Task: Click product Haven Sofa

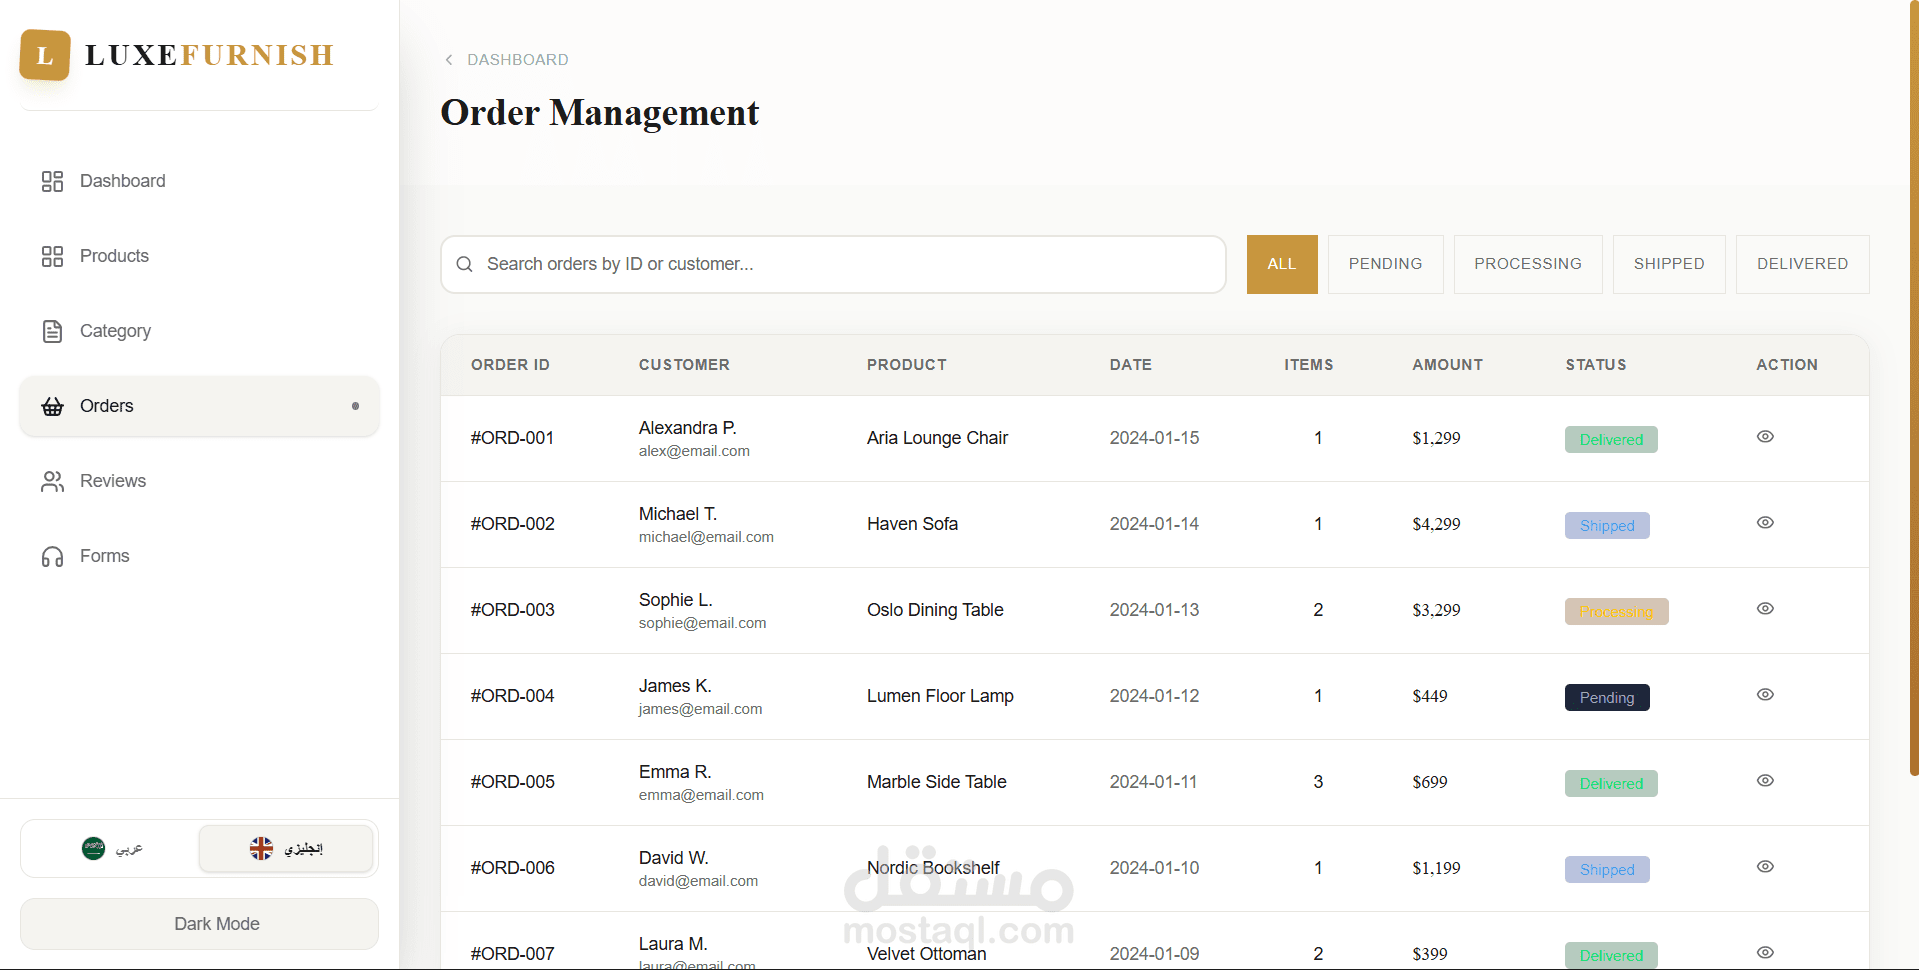Action: point(912,524)
